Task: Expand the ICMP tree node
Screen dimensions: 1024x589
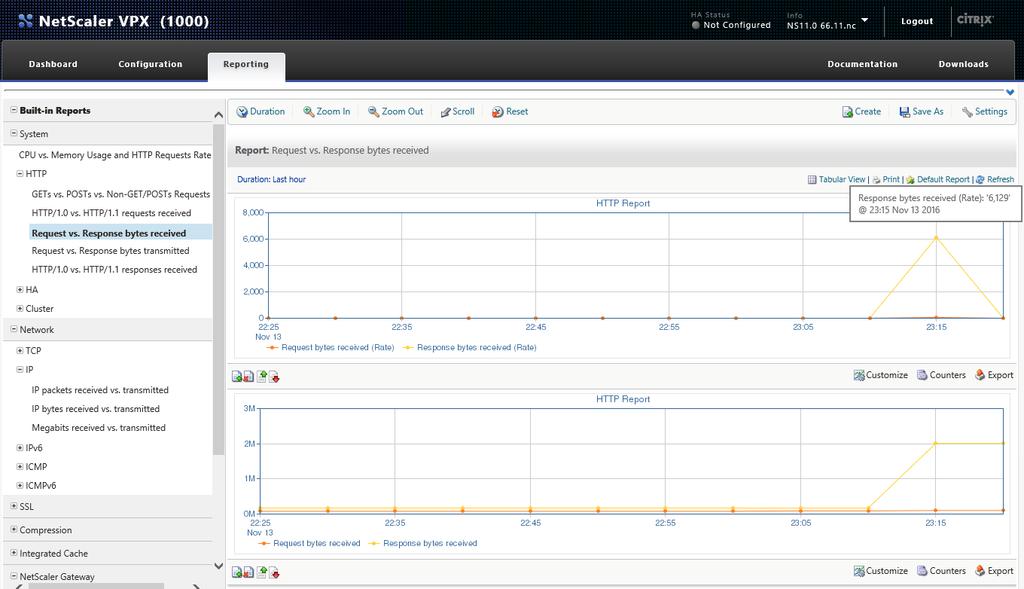Action: point(20,467)
